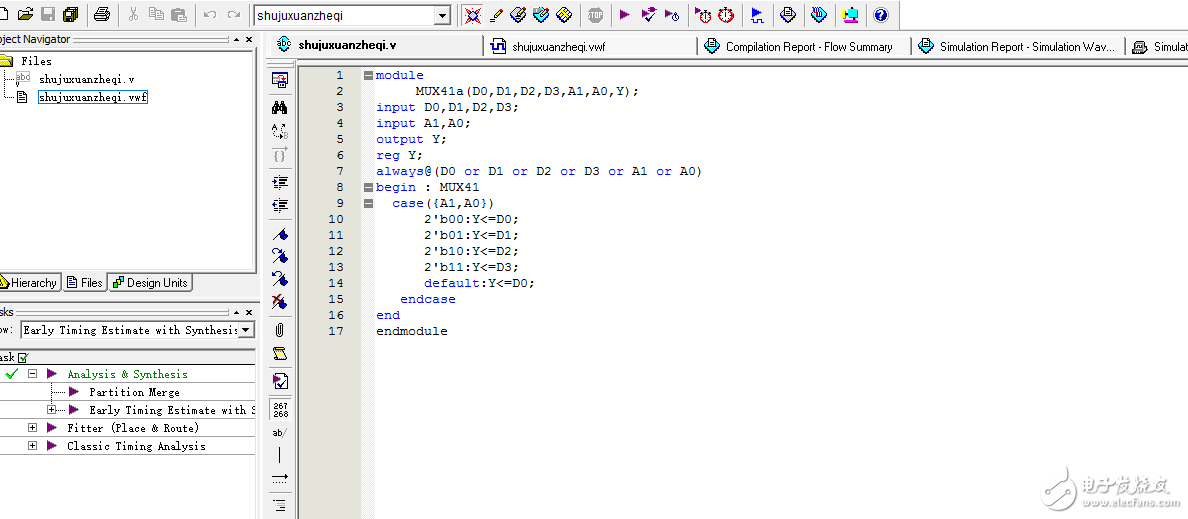This screenshot has height=519, width=1188.
Task: Toggle bookmark with blue flag icon
Action: pyautogui.click(x=280, y=235)
